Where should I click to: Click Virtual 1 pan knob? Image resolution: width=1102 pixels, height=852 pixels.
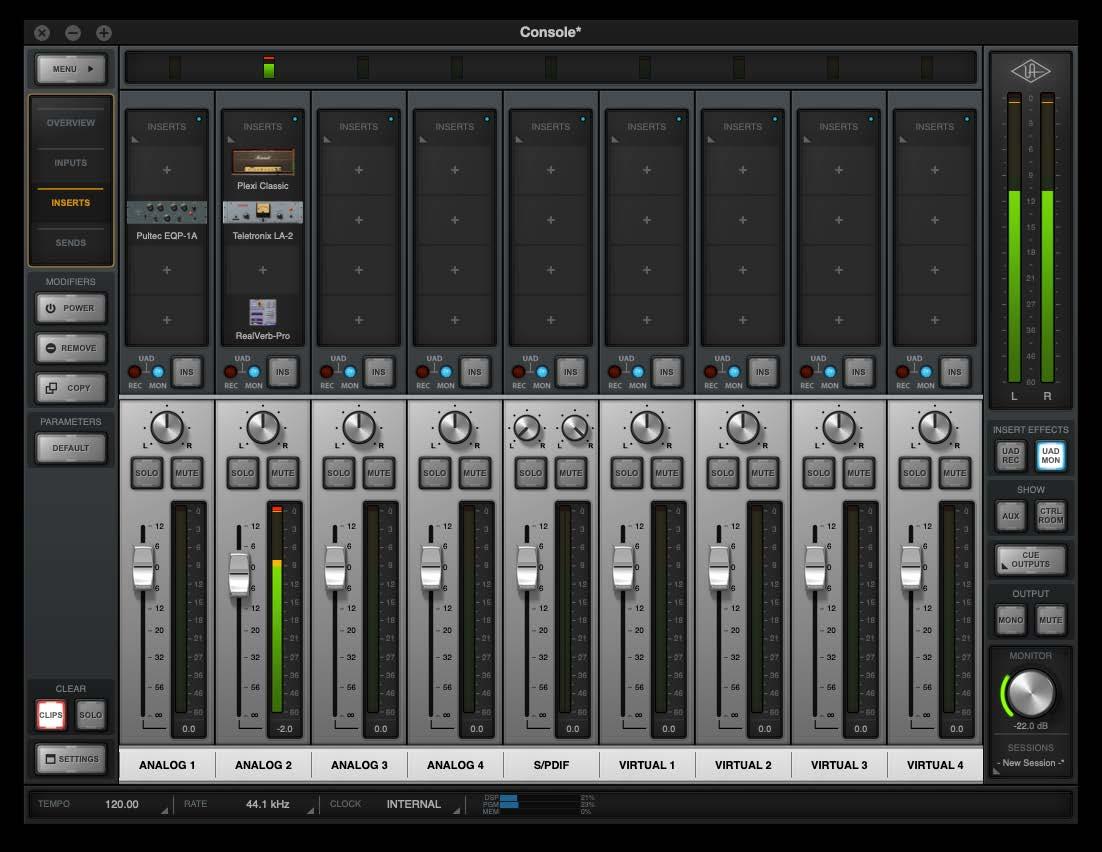point(647,427)
